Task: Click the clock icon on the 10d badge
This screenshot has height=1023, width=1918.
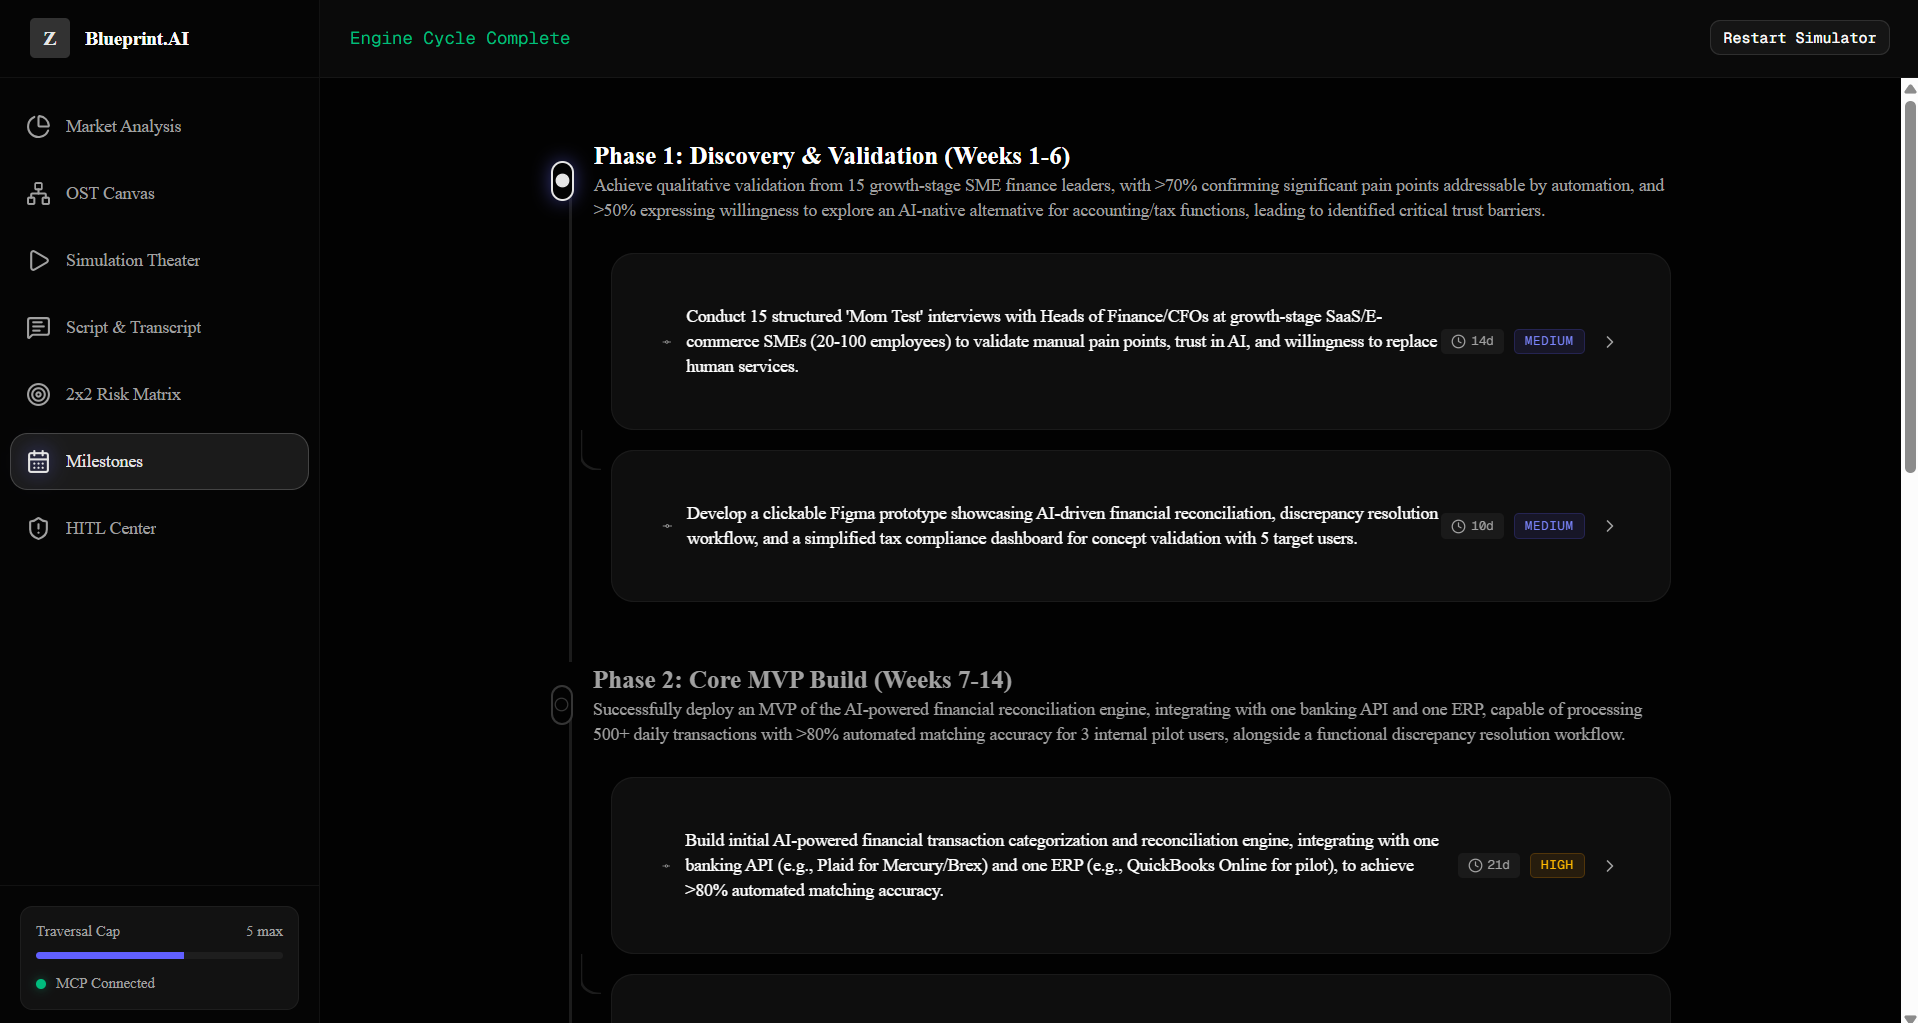Action: (1458, 526)
